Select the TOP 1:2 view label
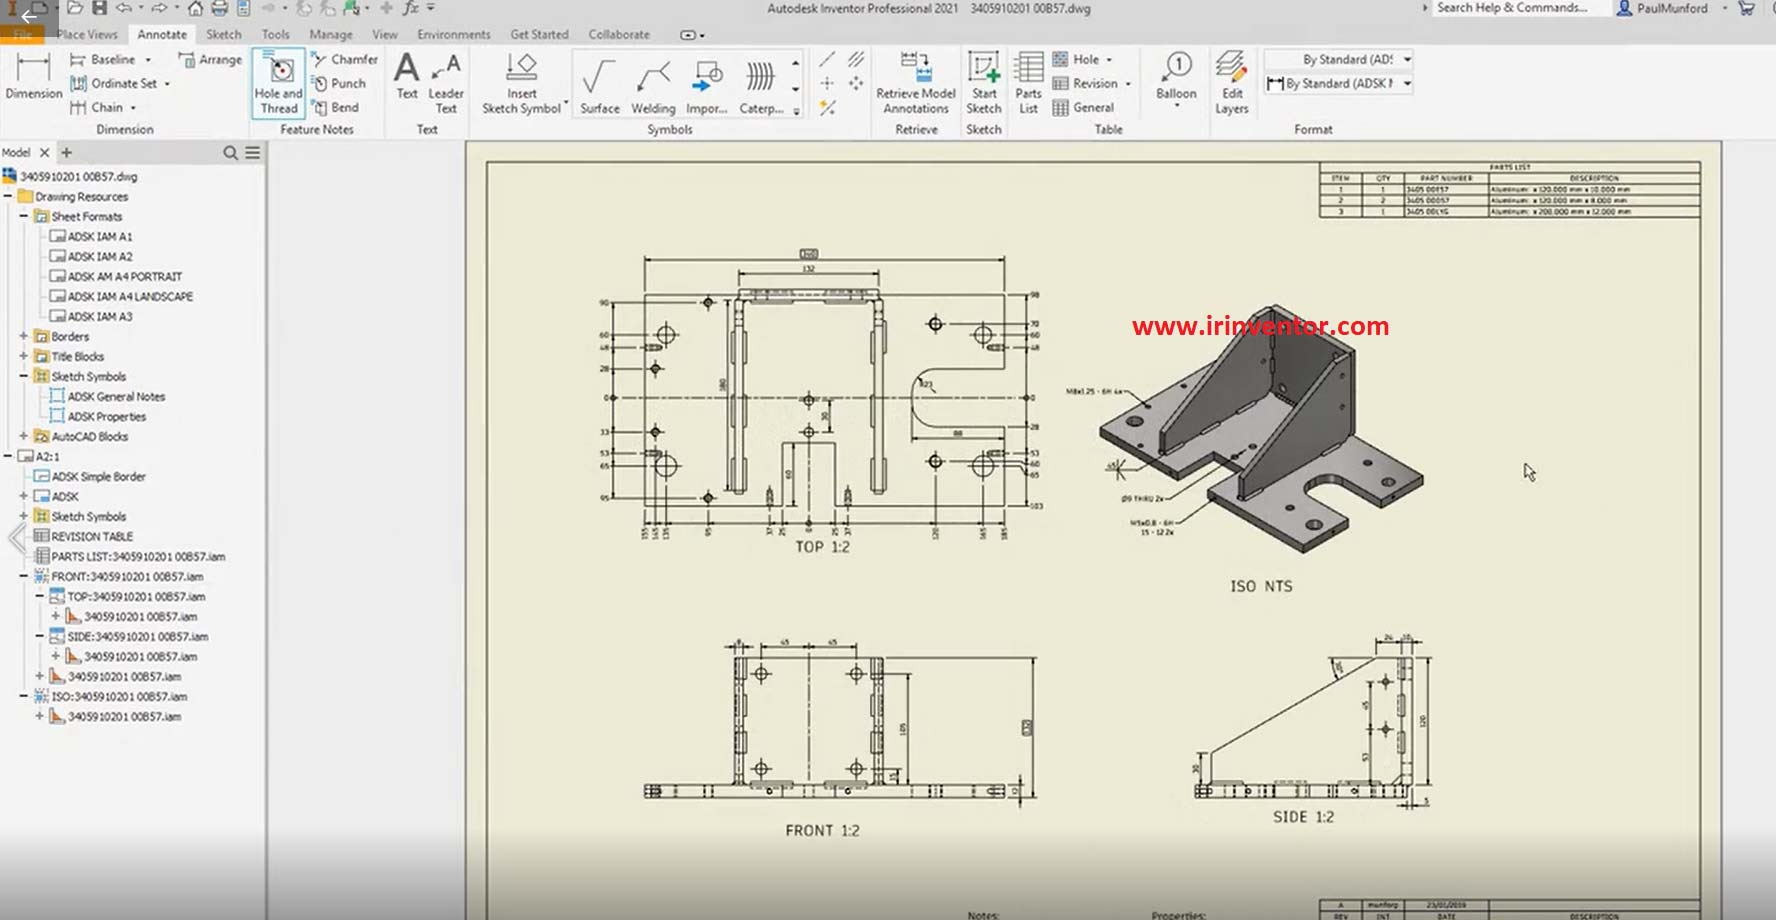The width and height of the screenshot is (1776, 920). (x=822, y=547)
